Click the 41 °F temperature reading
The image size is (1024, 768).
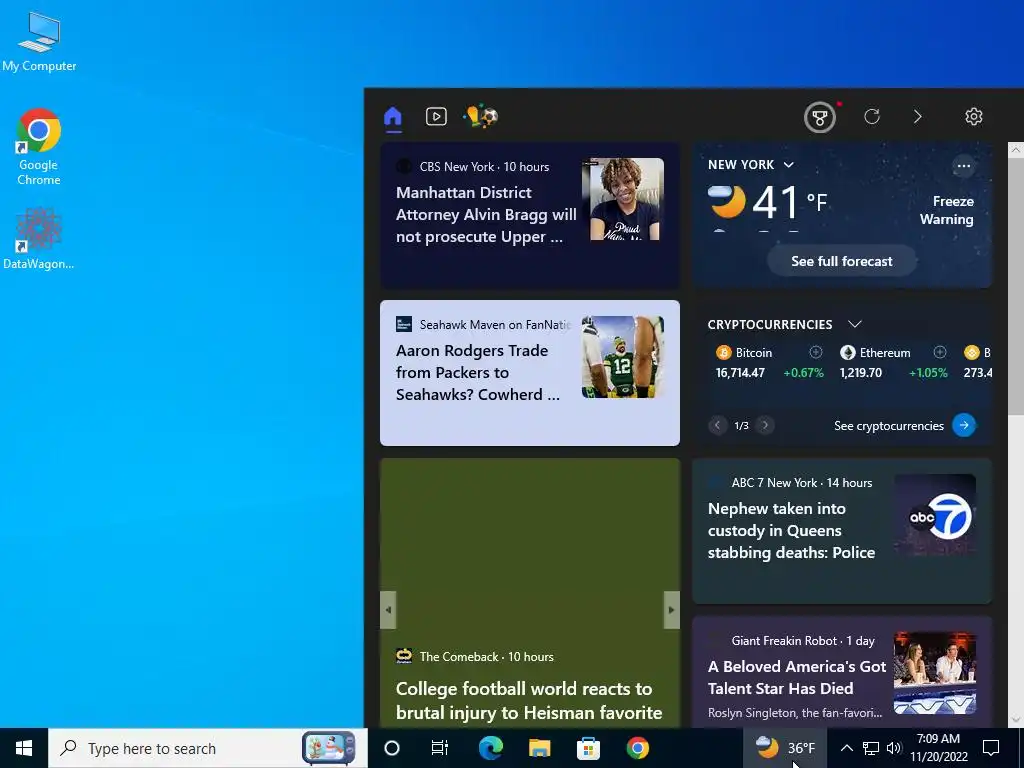point(790,202)
